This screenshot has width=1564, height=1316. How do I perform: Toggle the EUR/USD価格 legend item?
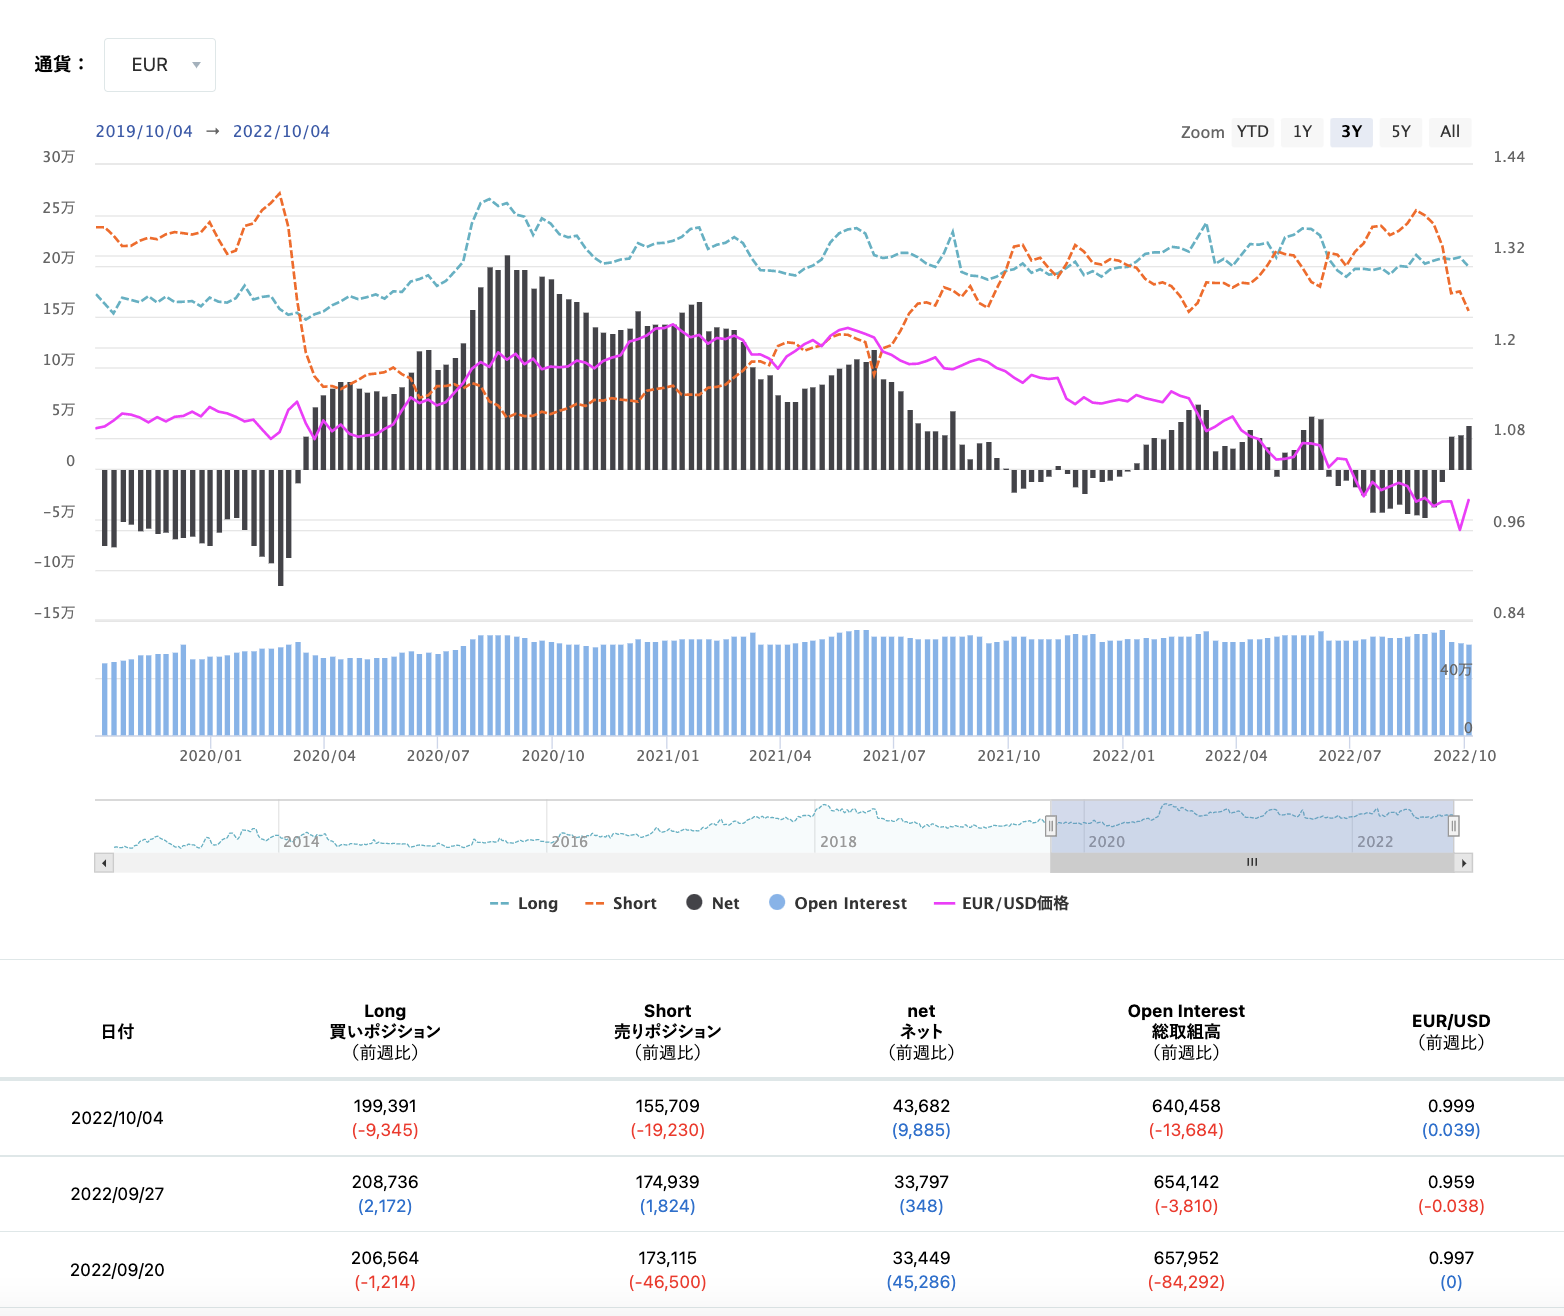pyautogui.click(x=1001, y=903)
